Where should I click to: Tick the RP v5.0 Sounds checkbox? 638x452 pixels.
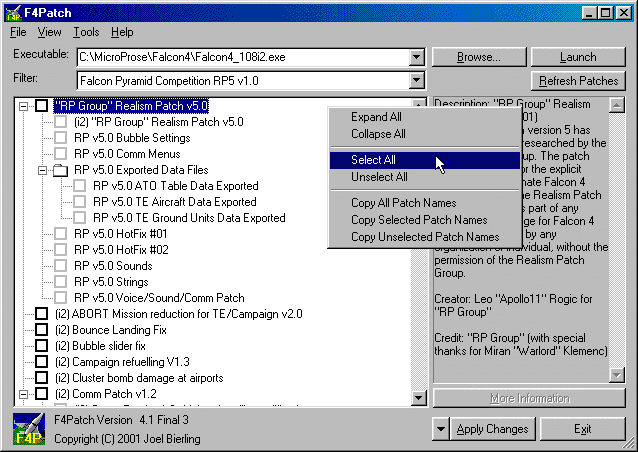(x=61, y=266)
